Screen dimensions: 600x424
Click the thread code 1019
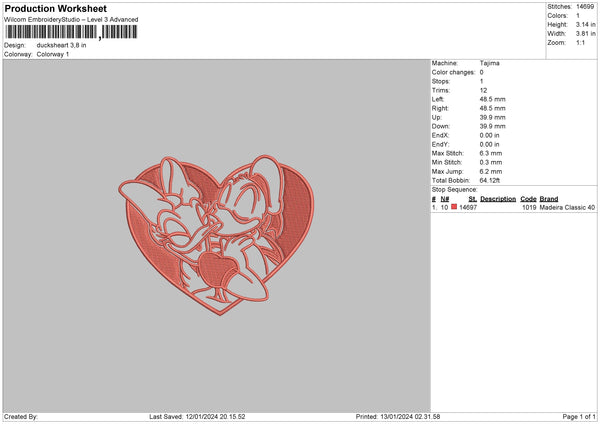(x=528, y=208)
